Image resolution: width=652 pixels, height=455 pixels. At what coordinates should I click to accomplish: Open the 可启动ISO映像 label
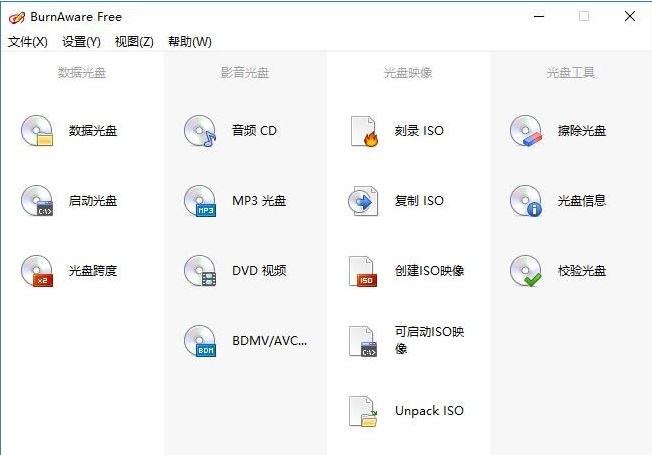(430, 340)
